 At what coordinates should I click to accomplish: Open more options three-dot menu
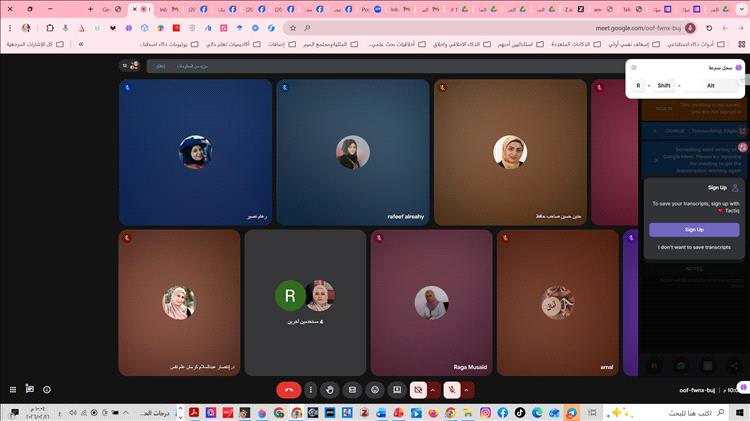tap(311, 389)
